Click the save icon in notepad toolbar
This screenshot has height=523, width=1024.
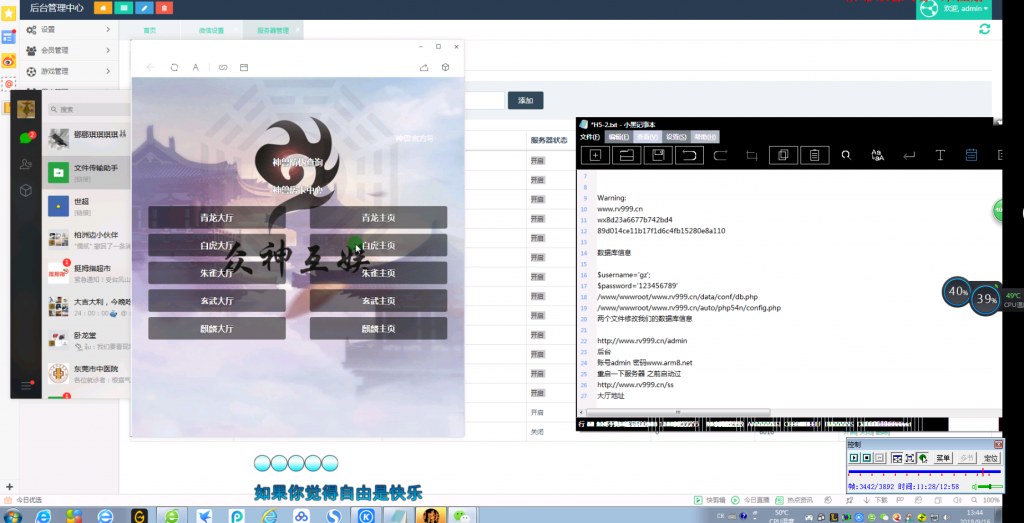click(657, 155)
